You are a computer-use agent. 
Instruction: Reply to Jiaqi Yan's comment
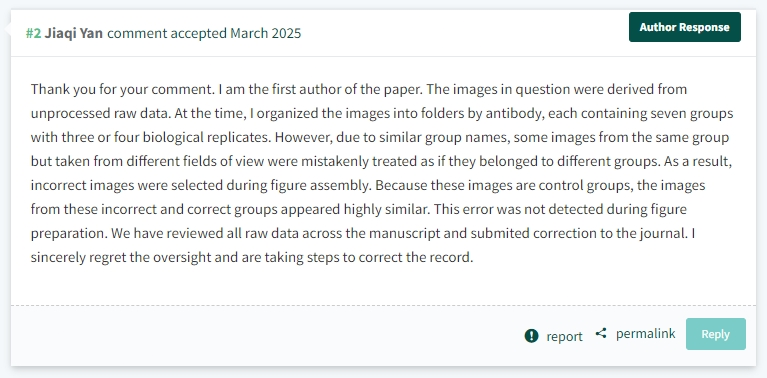[716, 334]
